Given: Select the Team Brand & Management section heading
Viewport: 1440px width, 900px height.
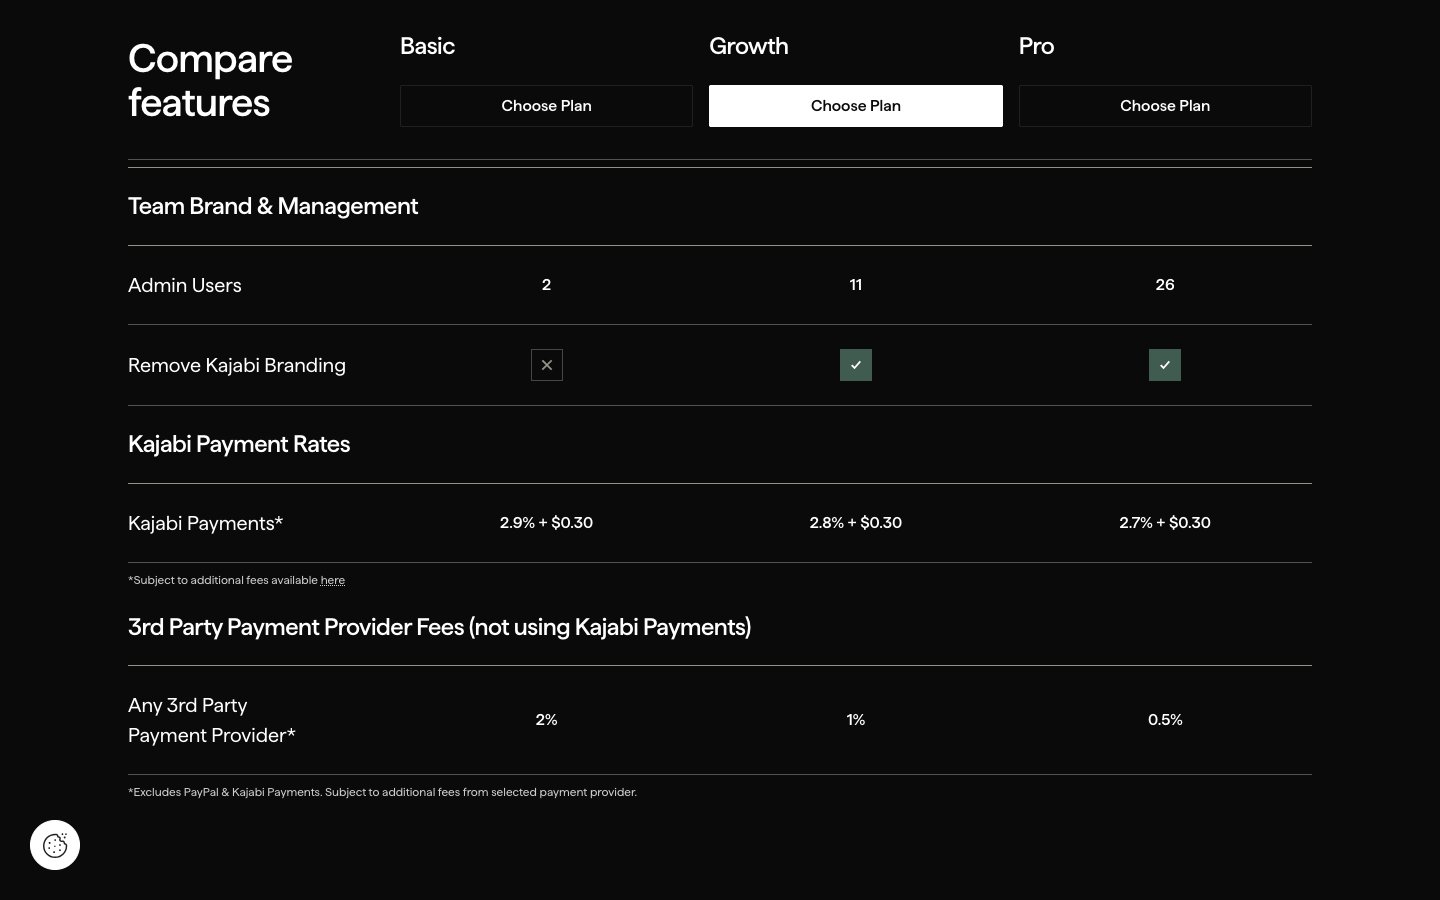Looking at the screenshot, I should click(273, 206).
